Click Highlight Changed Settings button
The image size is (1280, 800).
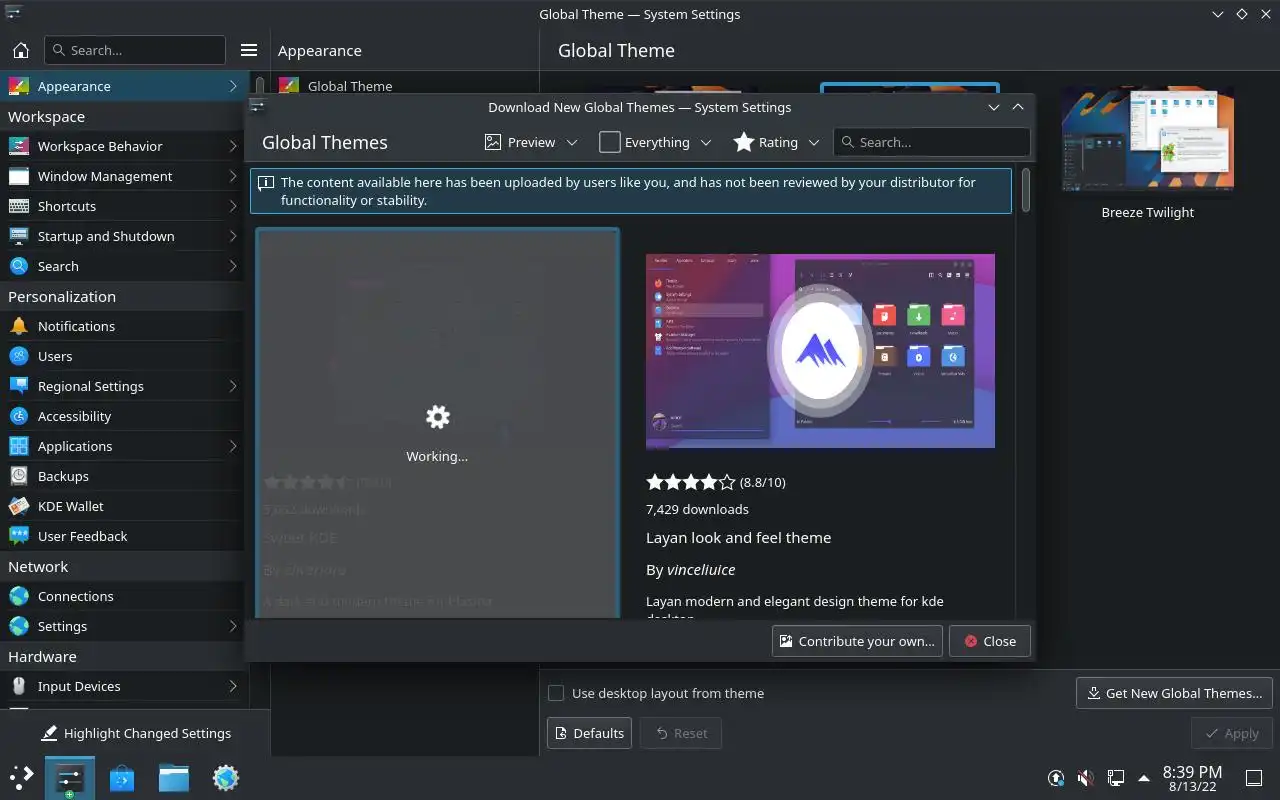pyautogui.click(x=136, y=733)
